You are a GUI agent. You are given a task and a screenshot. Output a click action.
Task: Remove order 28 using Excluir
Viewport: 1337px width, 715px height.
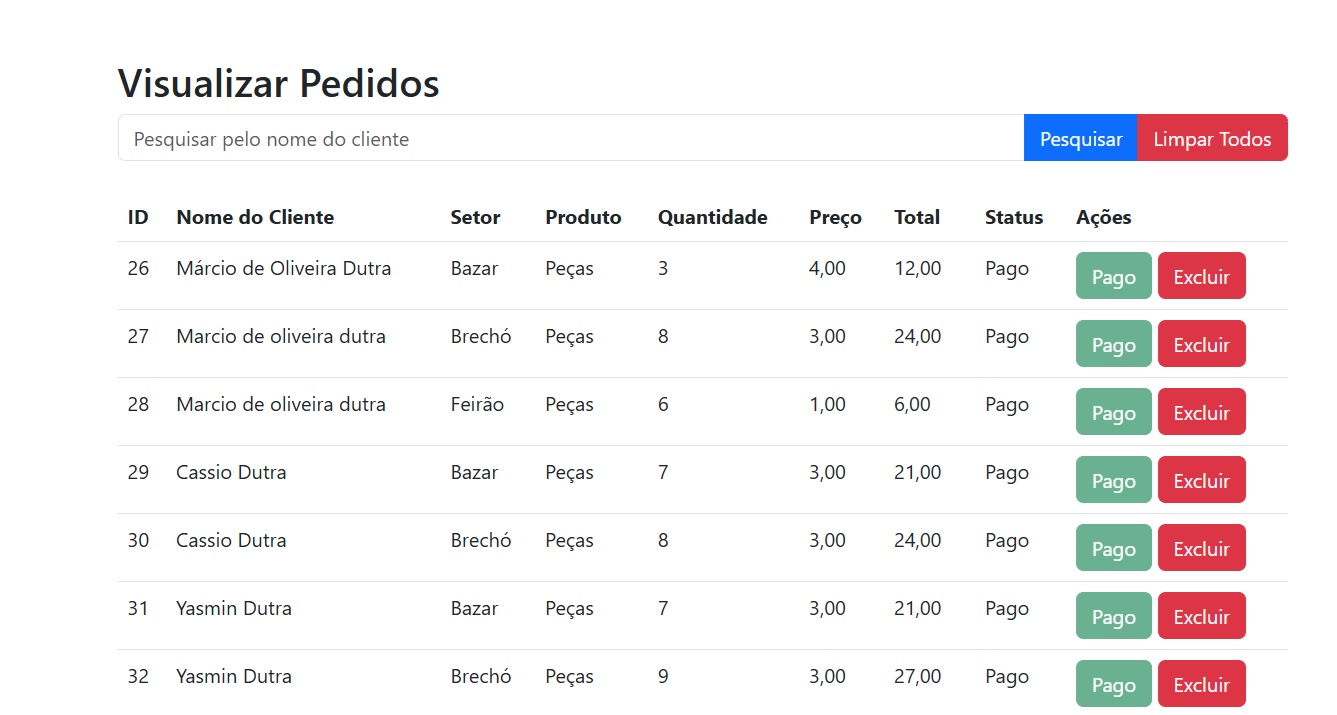click(1201, 412)
